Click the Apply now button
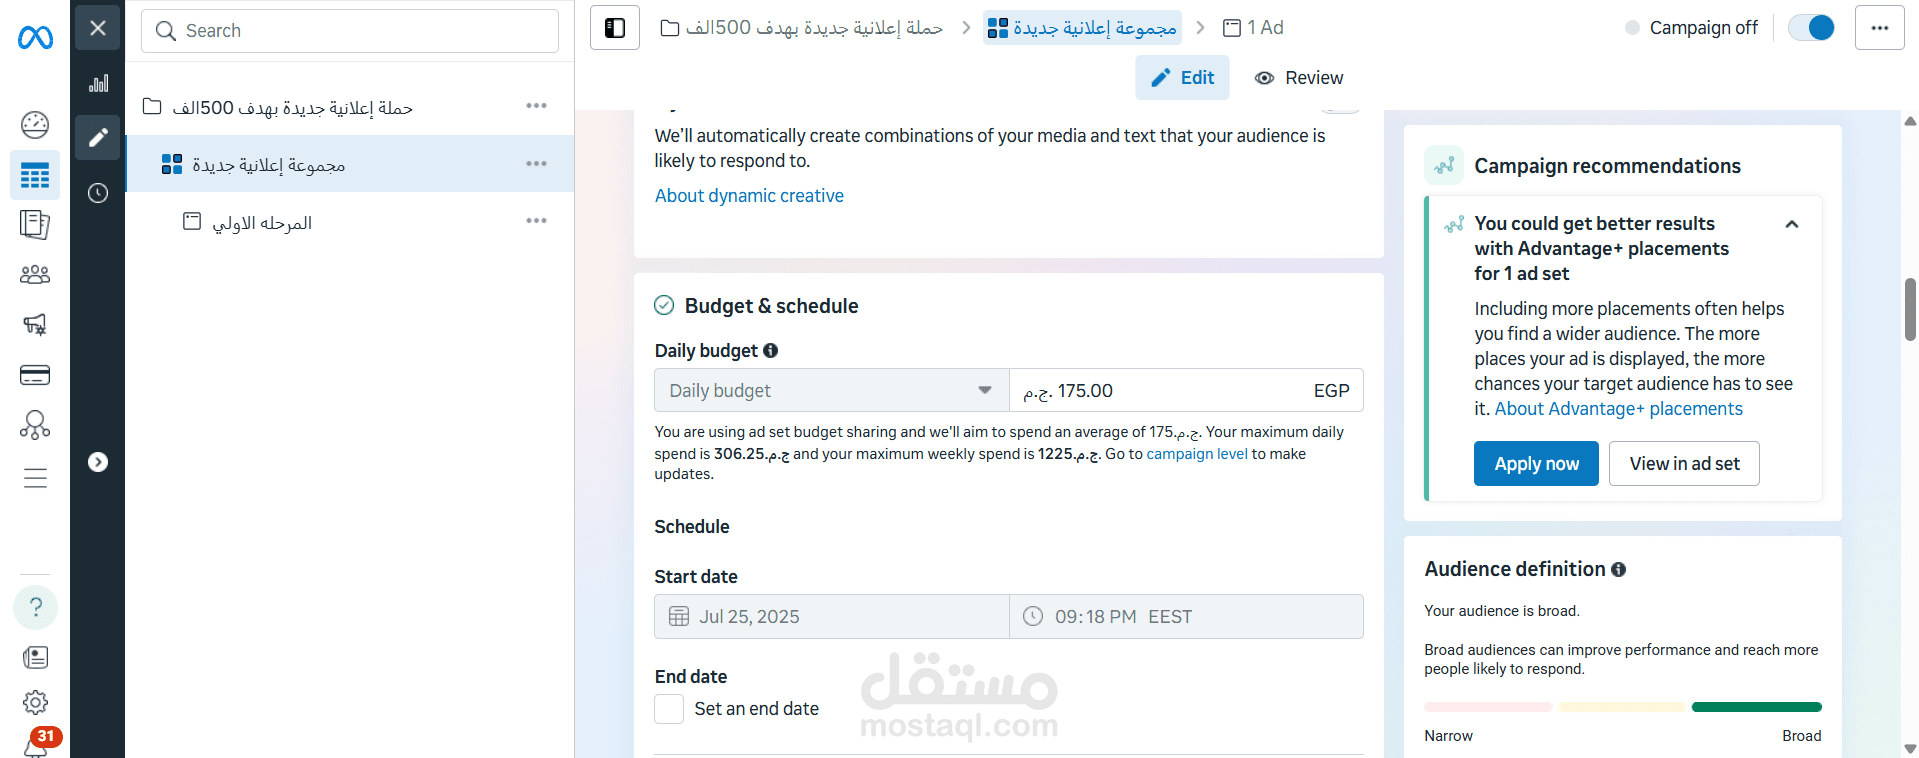Viewport: 1919px width, 758px height. coord(1536,464)
